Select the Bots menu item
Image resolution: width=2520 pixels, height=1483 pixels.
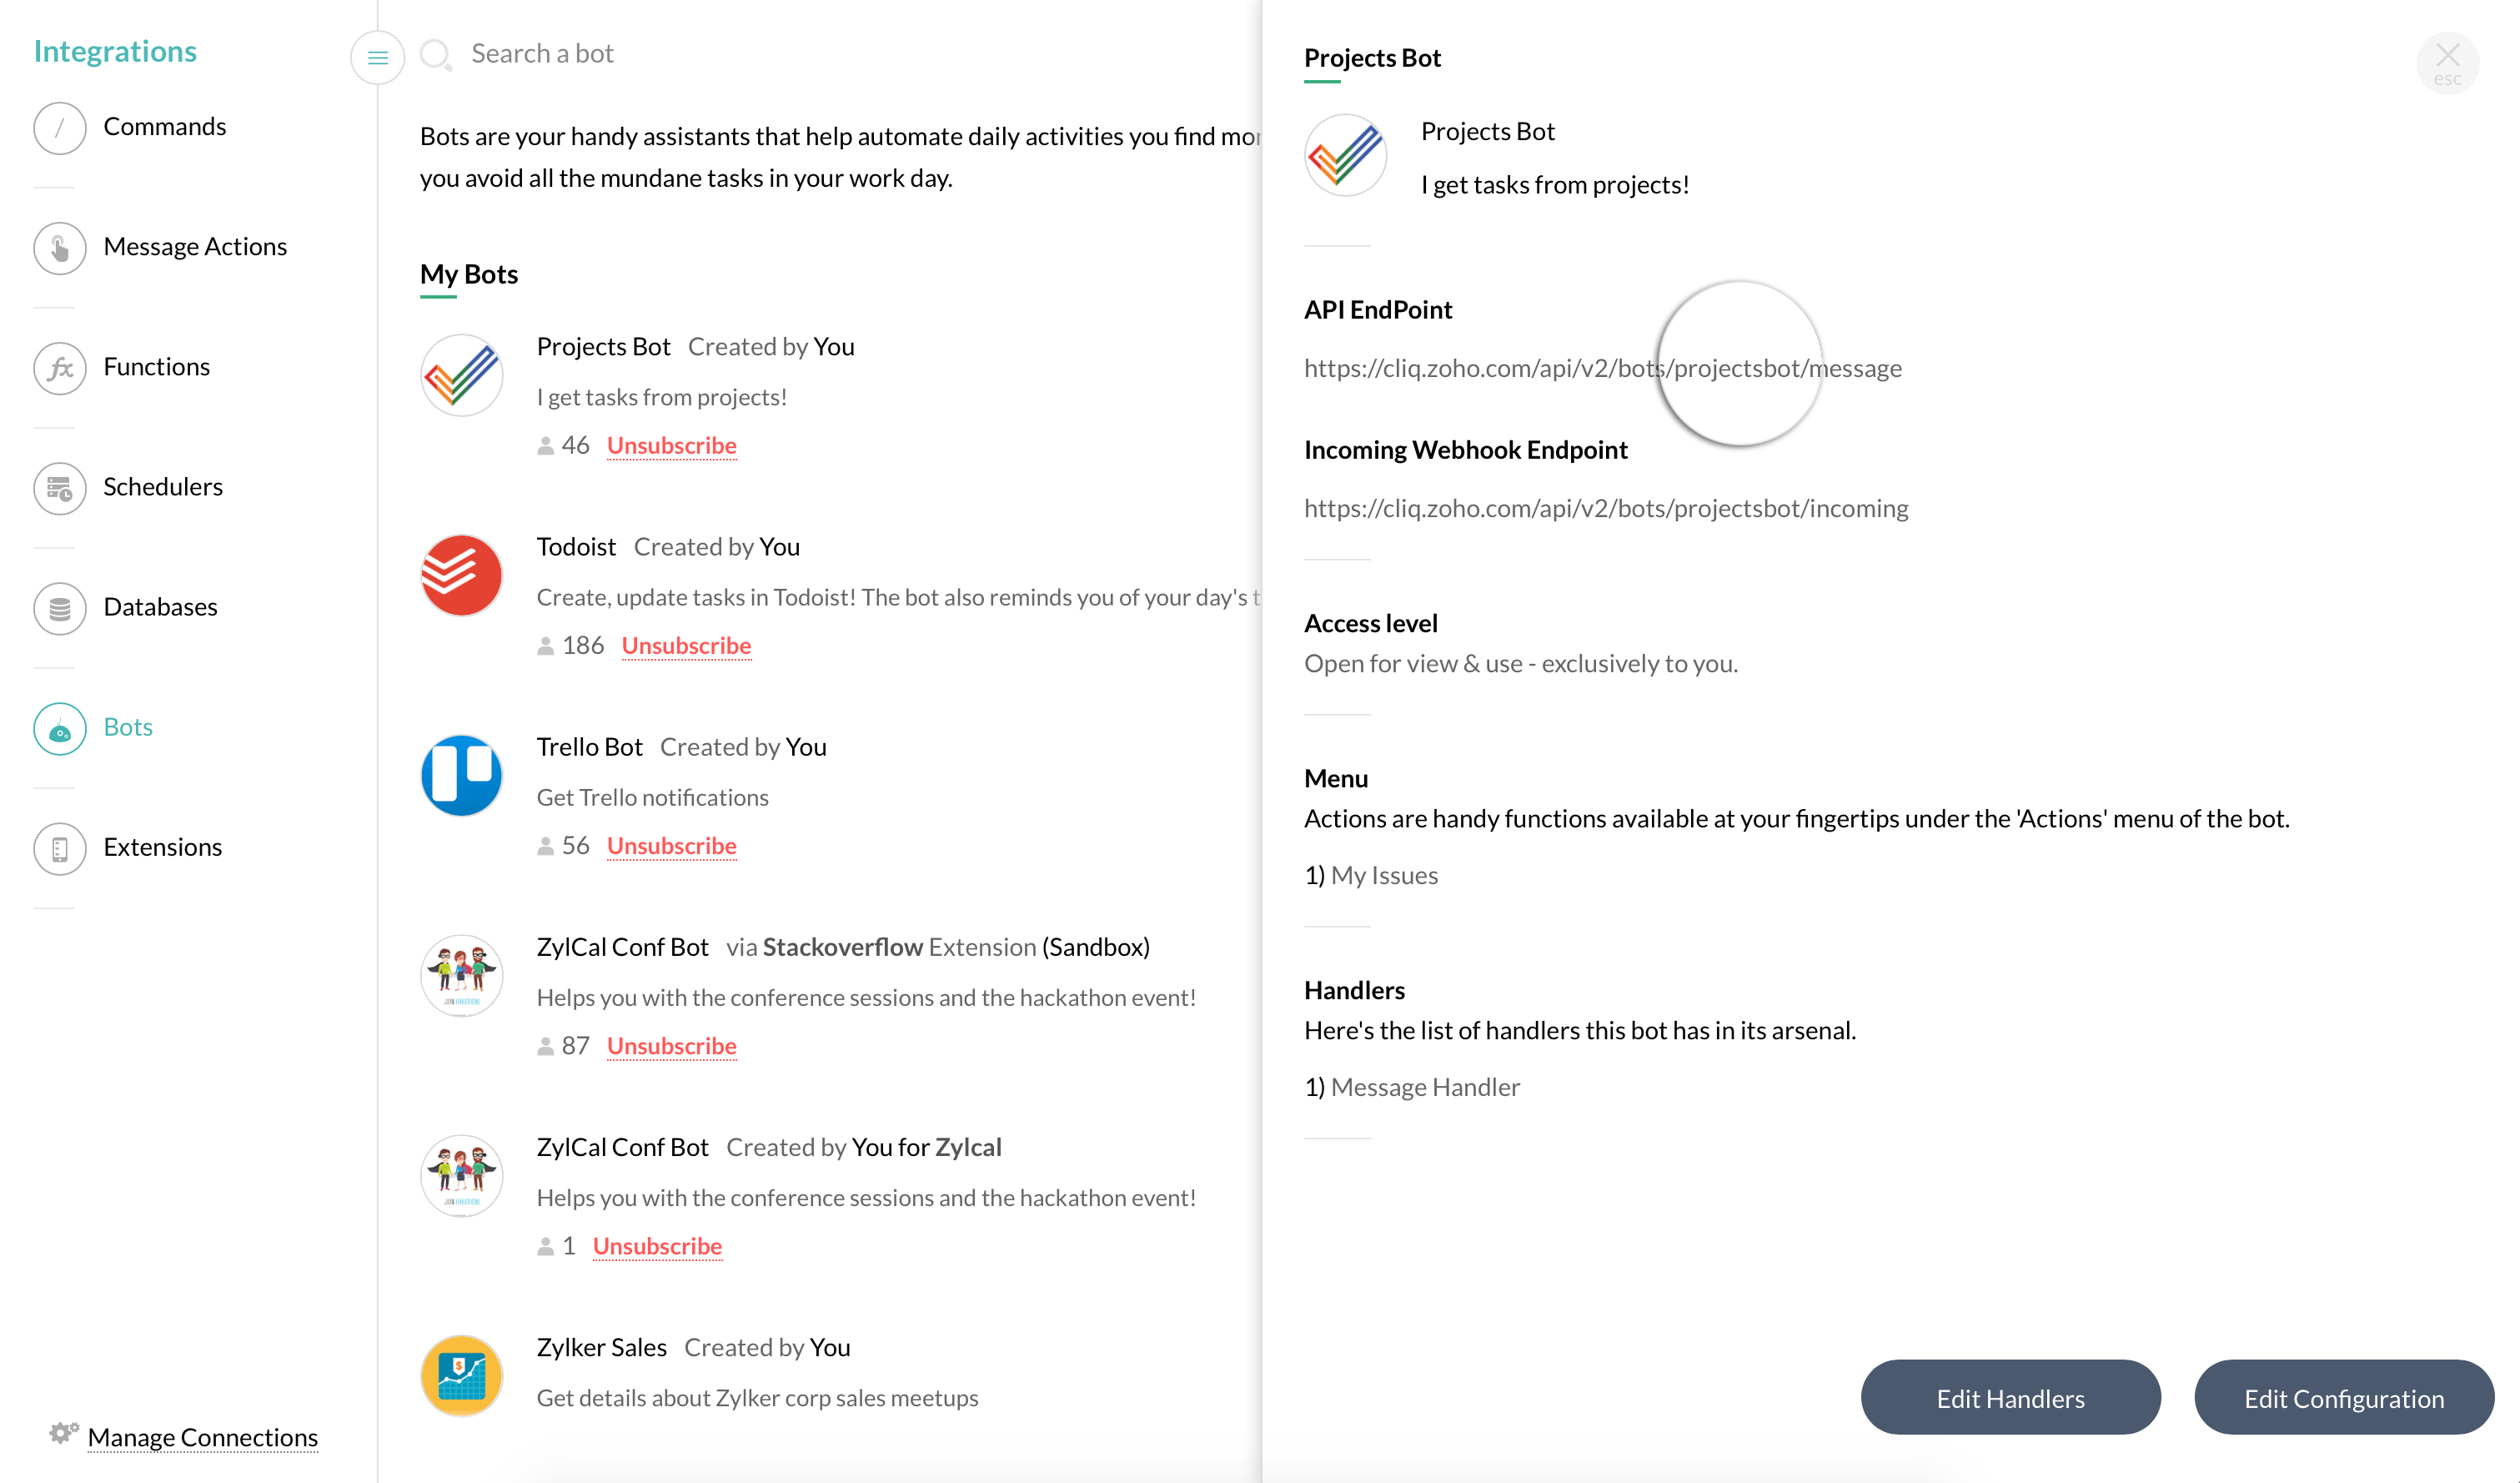128,727
